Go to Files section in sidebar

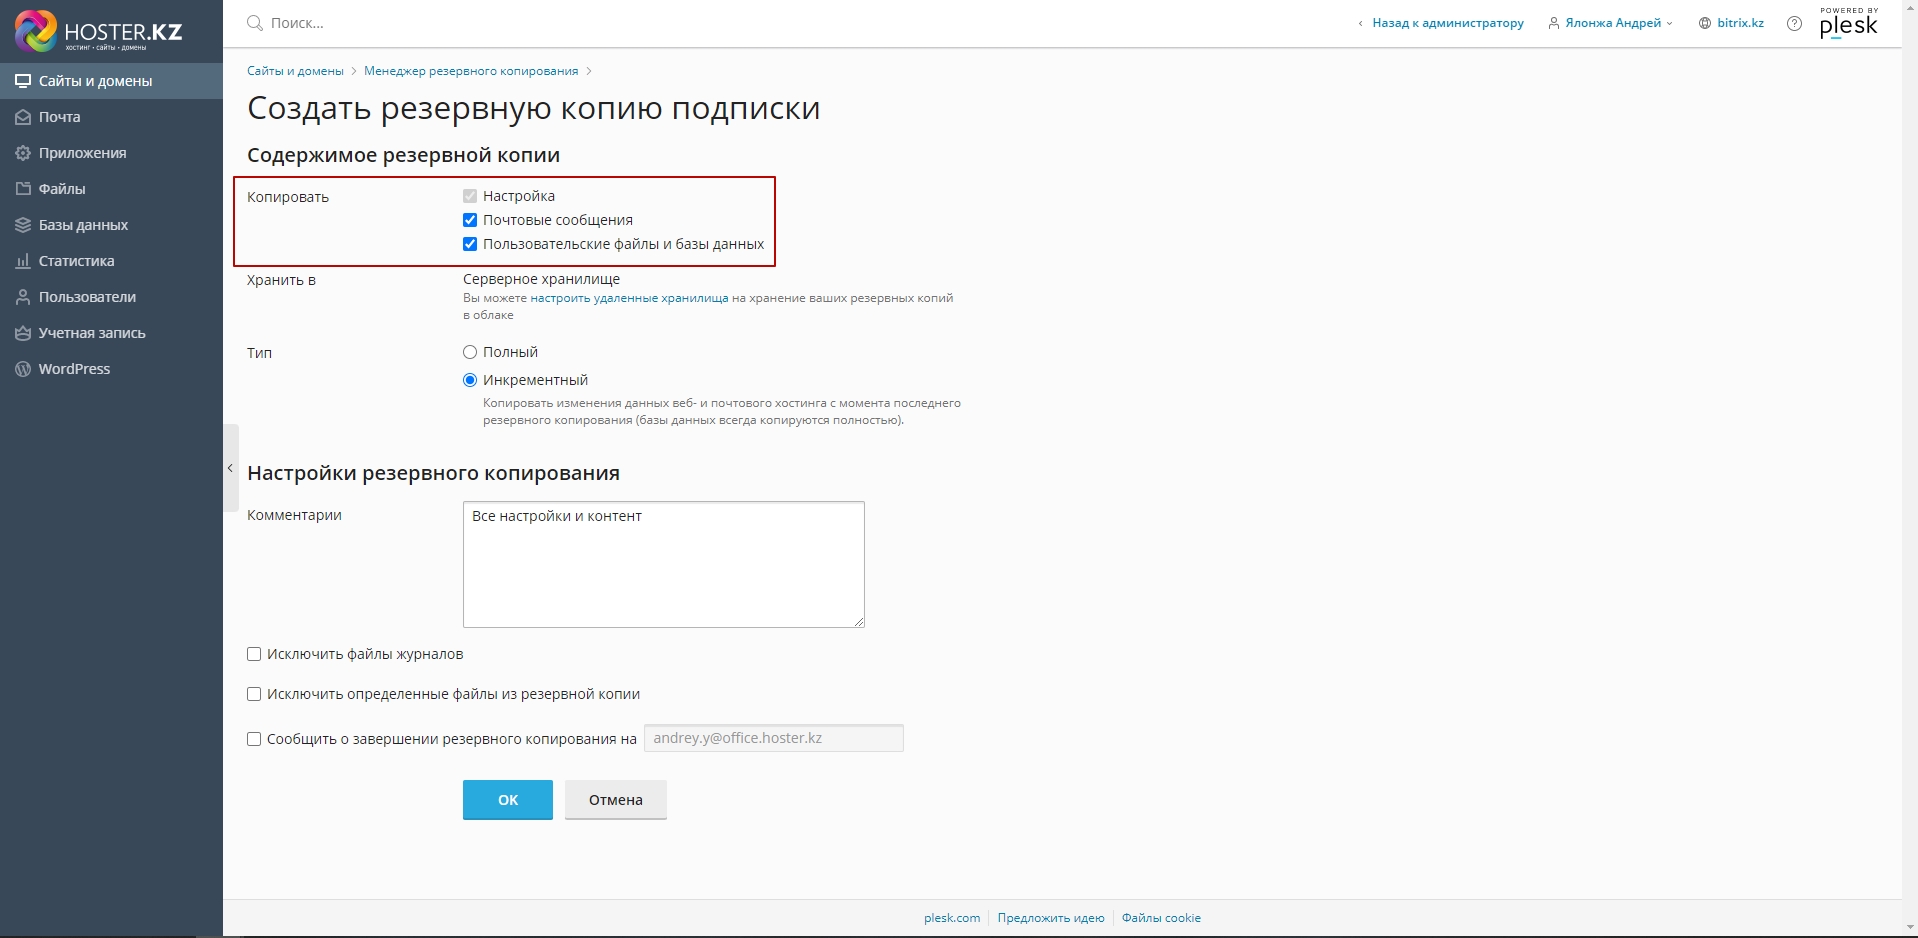[x=62, y=189]
